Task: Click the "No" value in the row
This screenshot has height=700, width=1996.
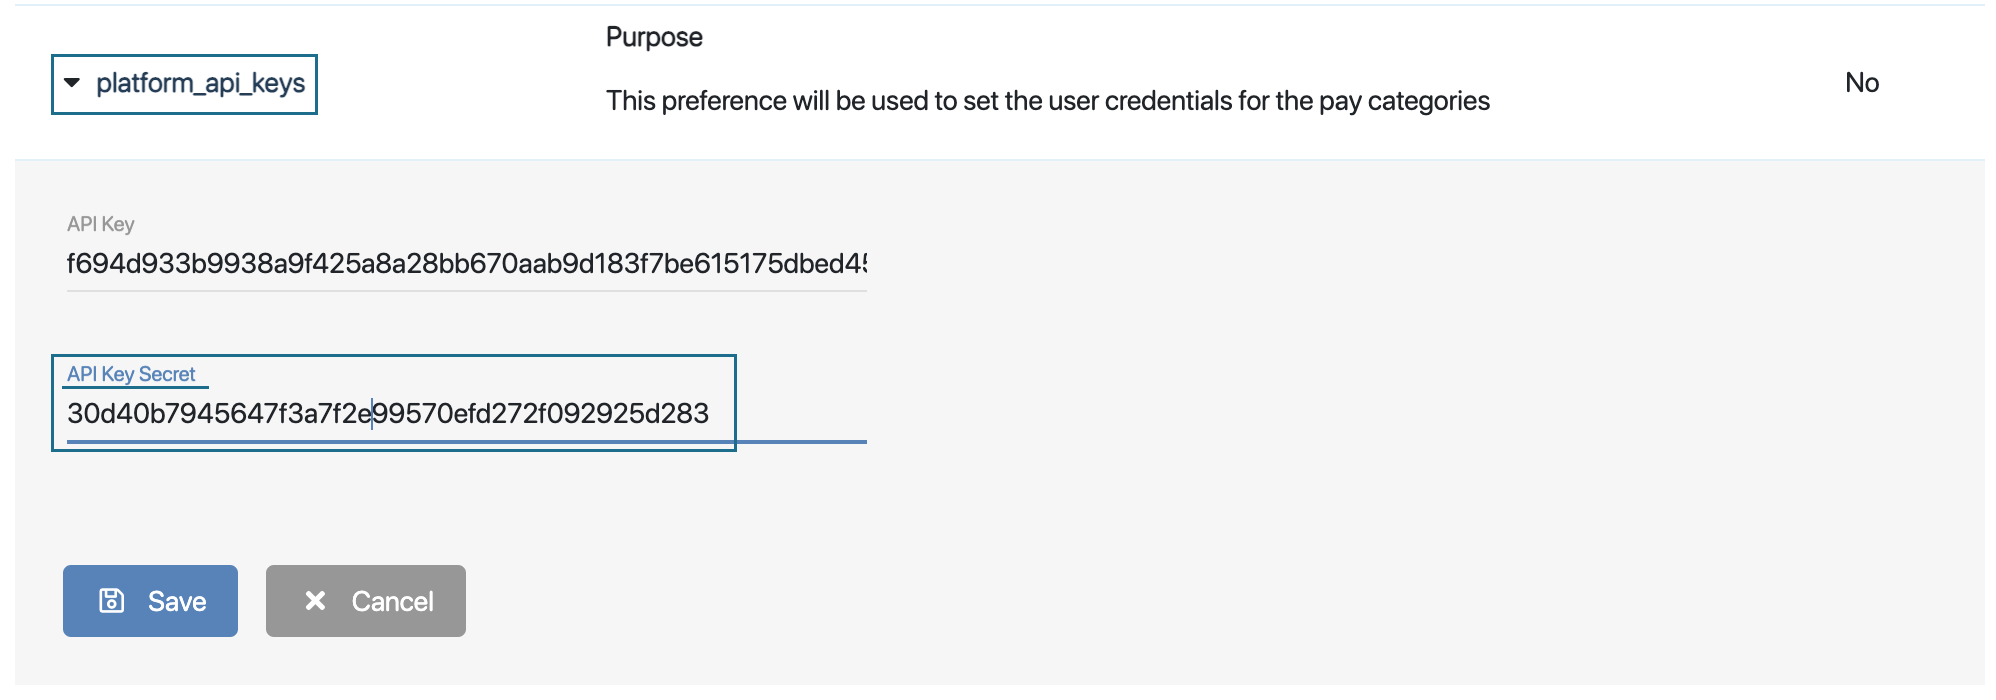Action: [x=1861, y=83]
